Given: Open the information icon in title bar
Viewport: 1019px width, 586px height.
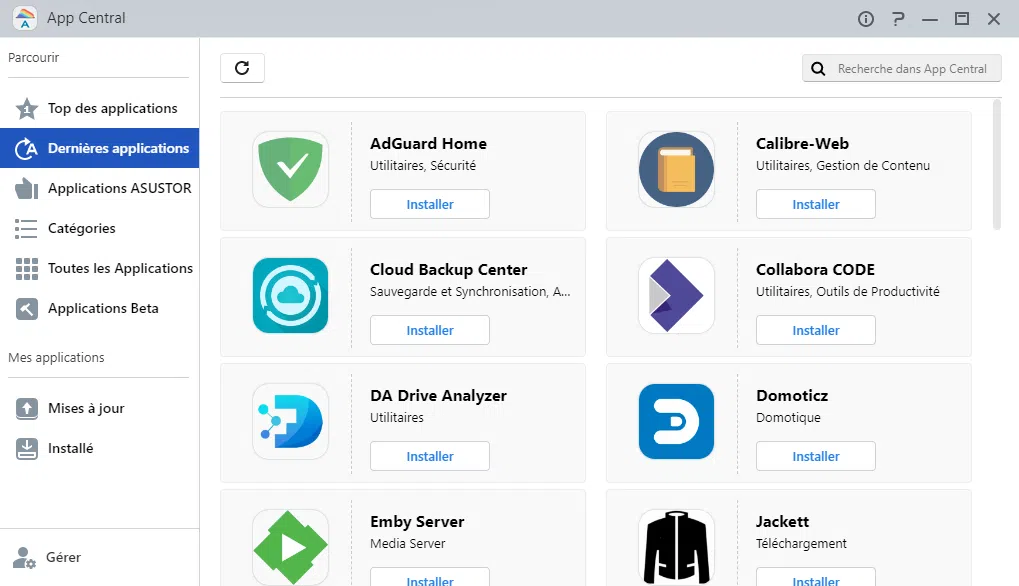Looking at the screenshot, I should point(866,19).
